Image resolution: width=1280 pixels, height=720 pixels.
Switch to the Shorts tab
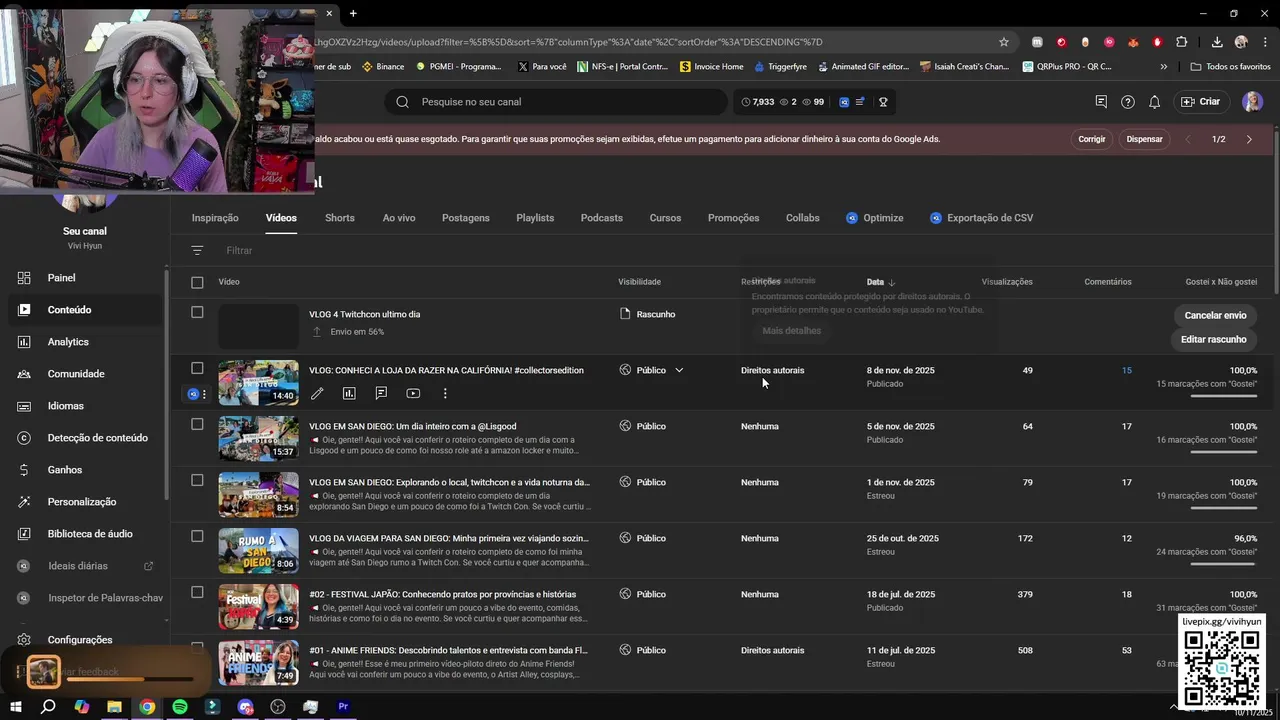click(x=340, y=218)
